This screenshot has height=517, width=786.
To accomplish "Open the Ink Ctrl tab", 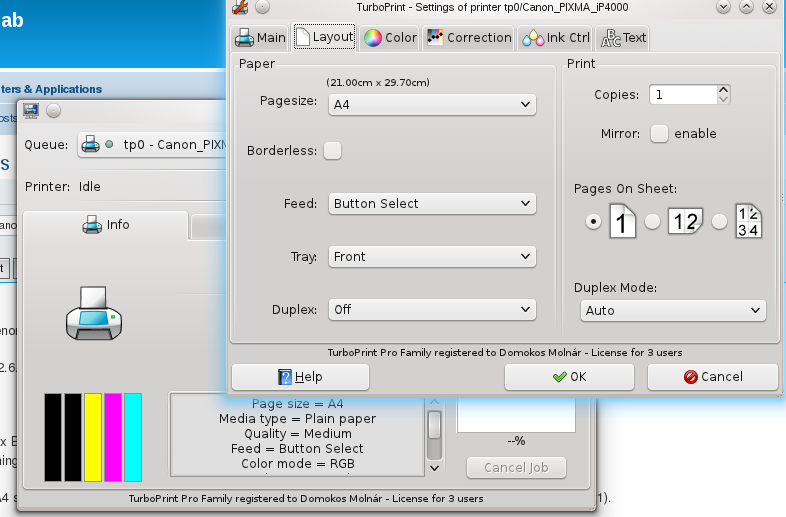I will coord(556,38).
